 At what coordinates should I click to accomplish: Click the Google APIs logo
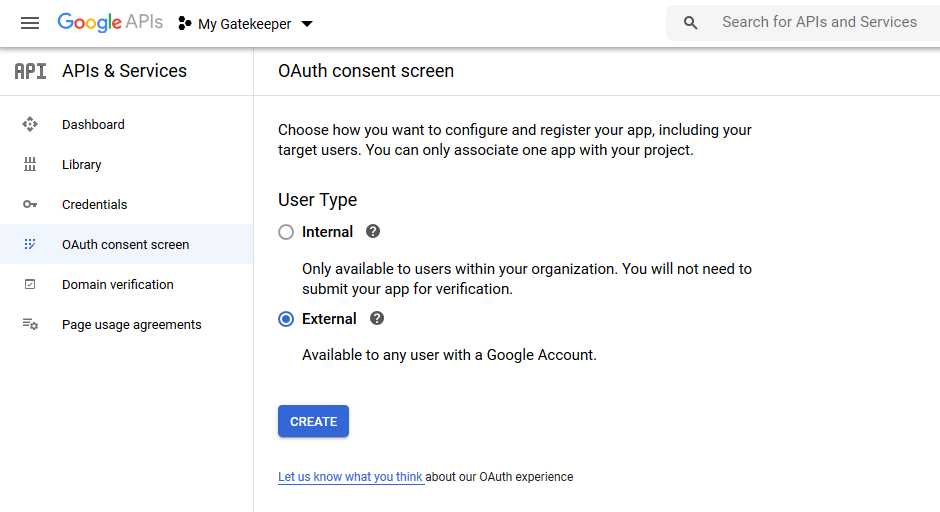click(x=110, y=23)
